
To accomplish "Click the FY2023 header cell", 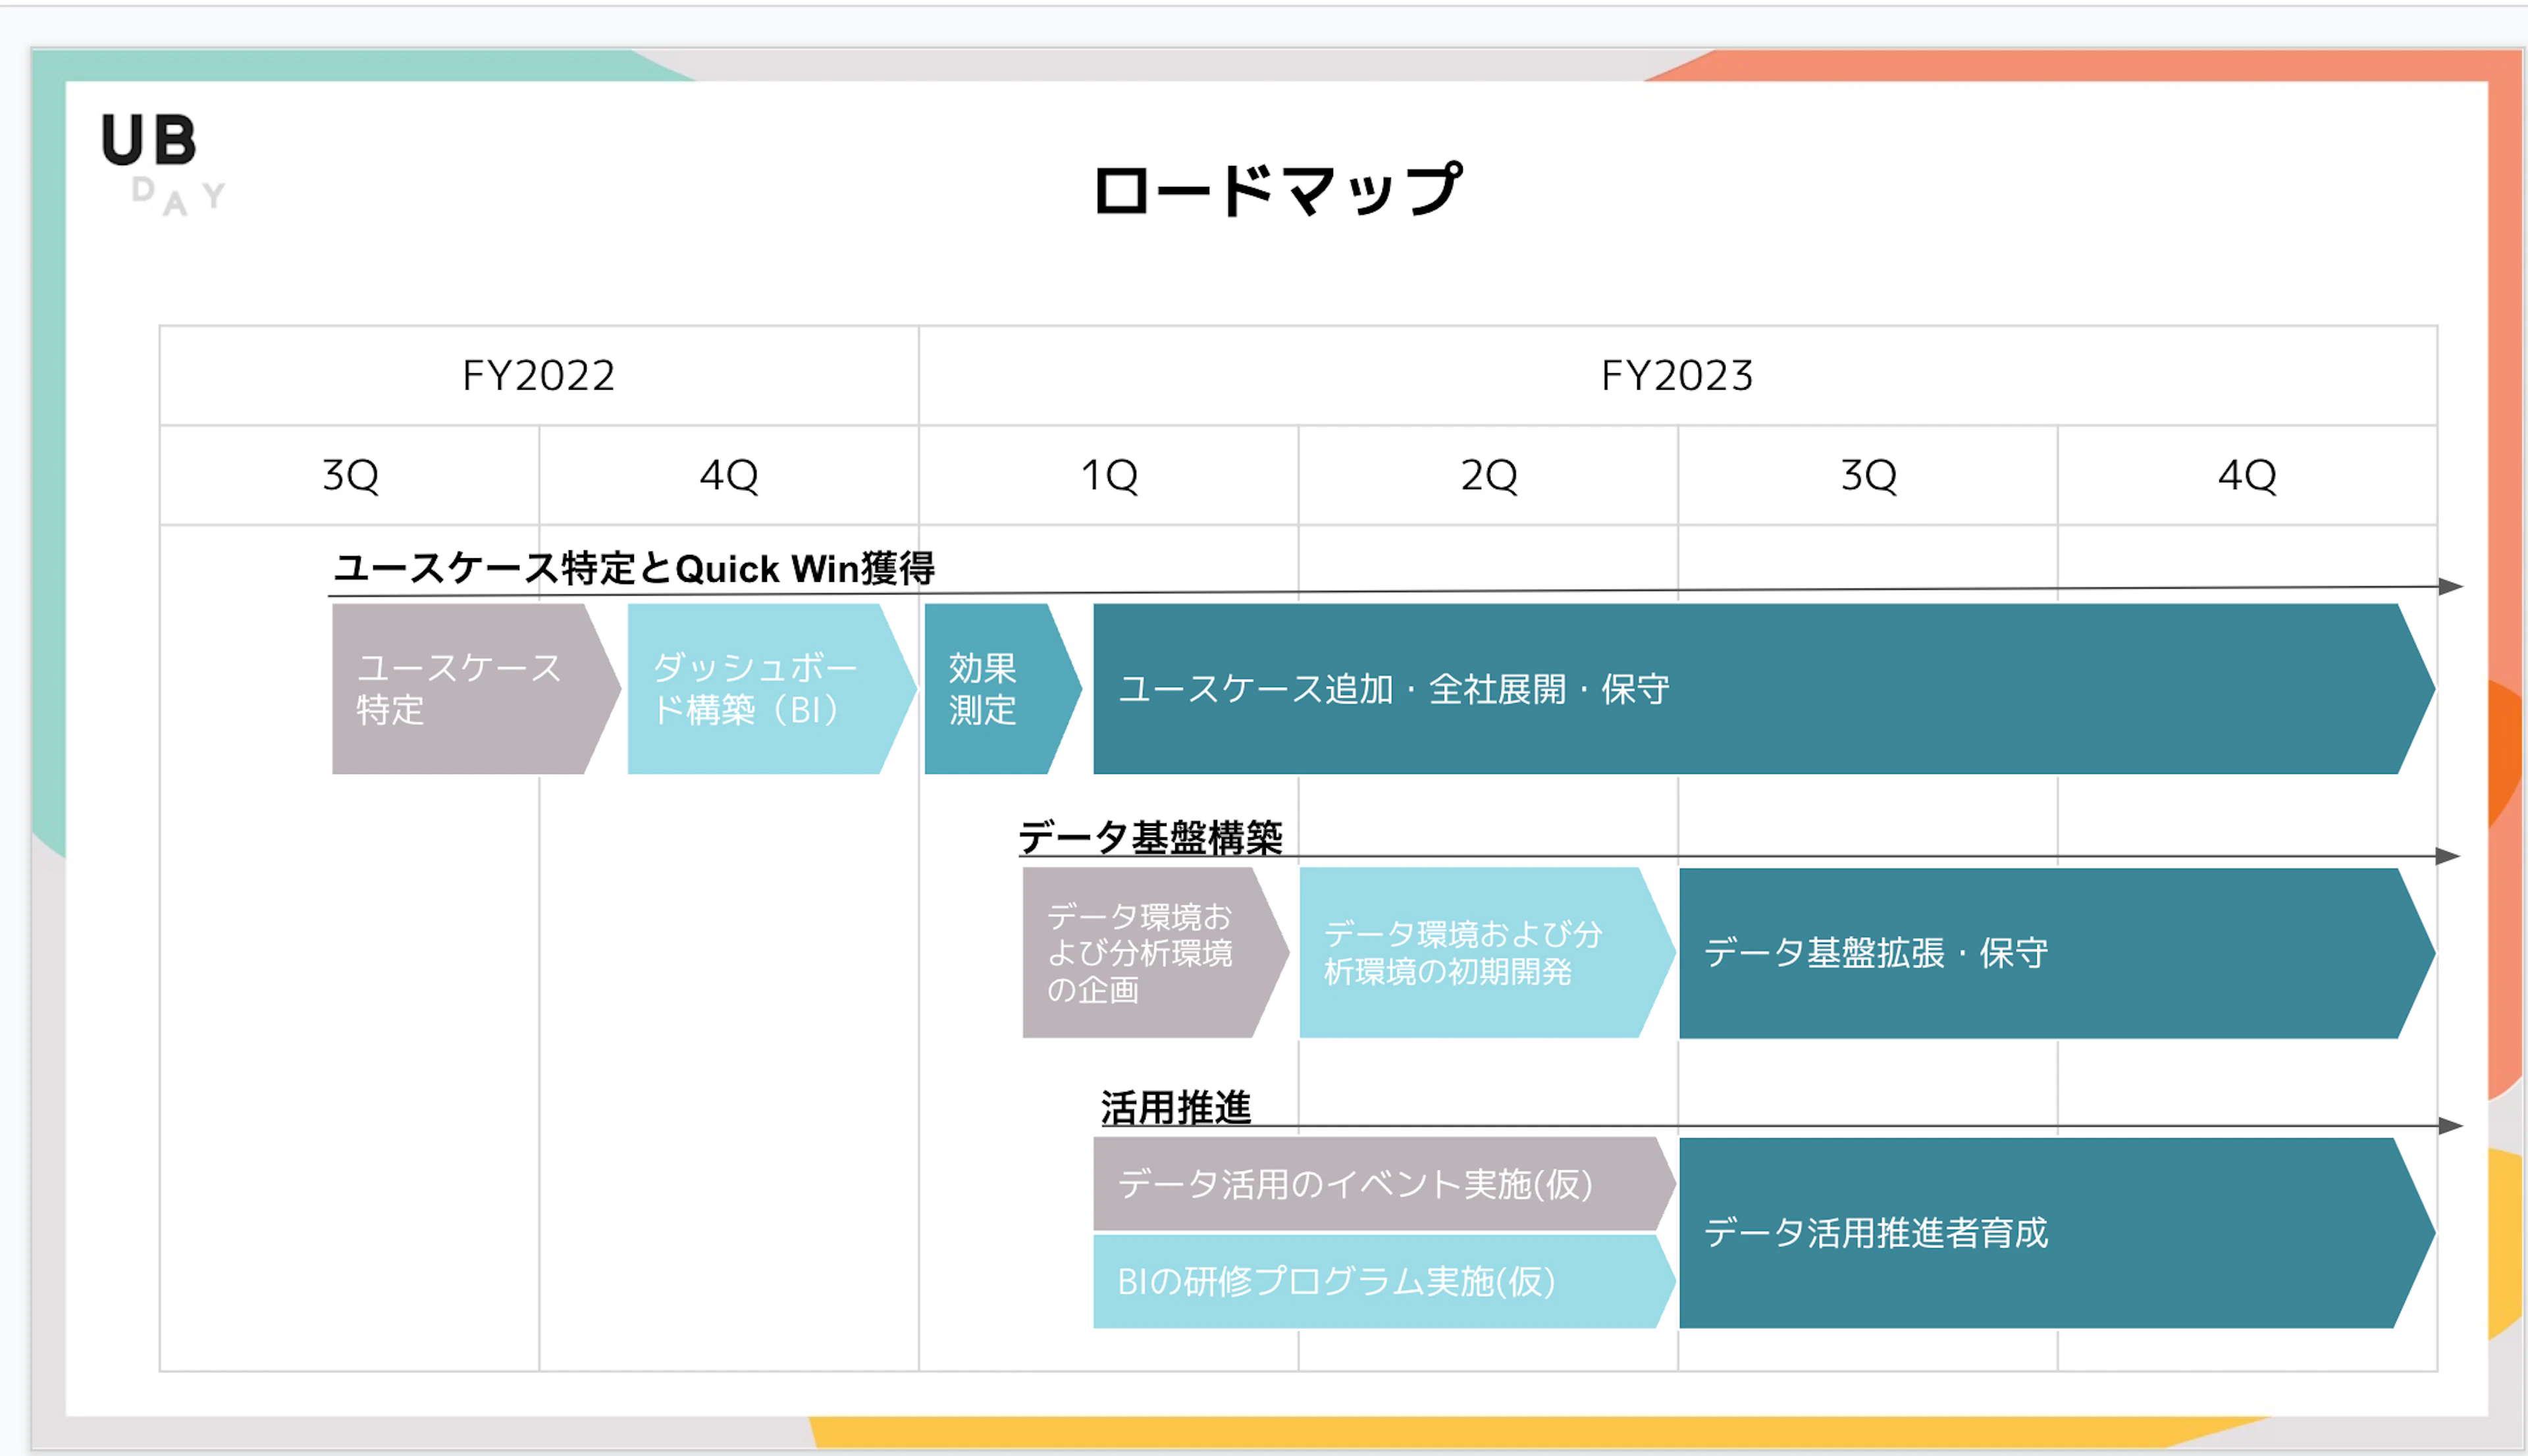I will 1677,376.
